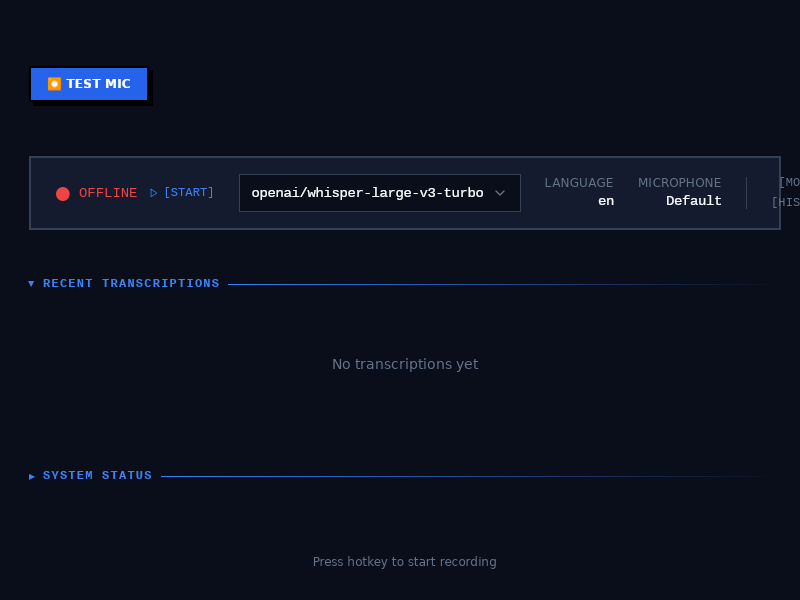Click the play triangle icon beside START

[x=154, y=193]
